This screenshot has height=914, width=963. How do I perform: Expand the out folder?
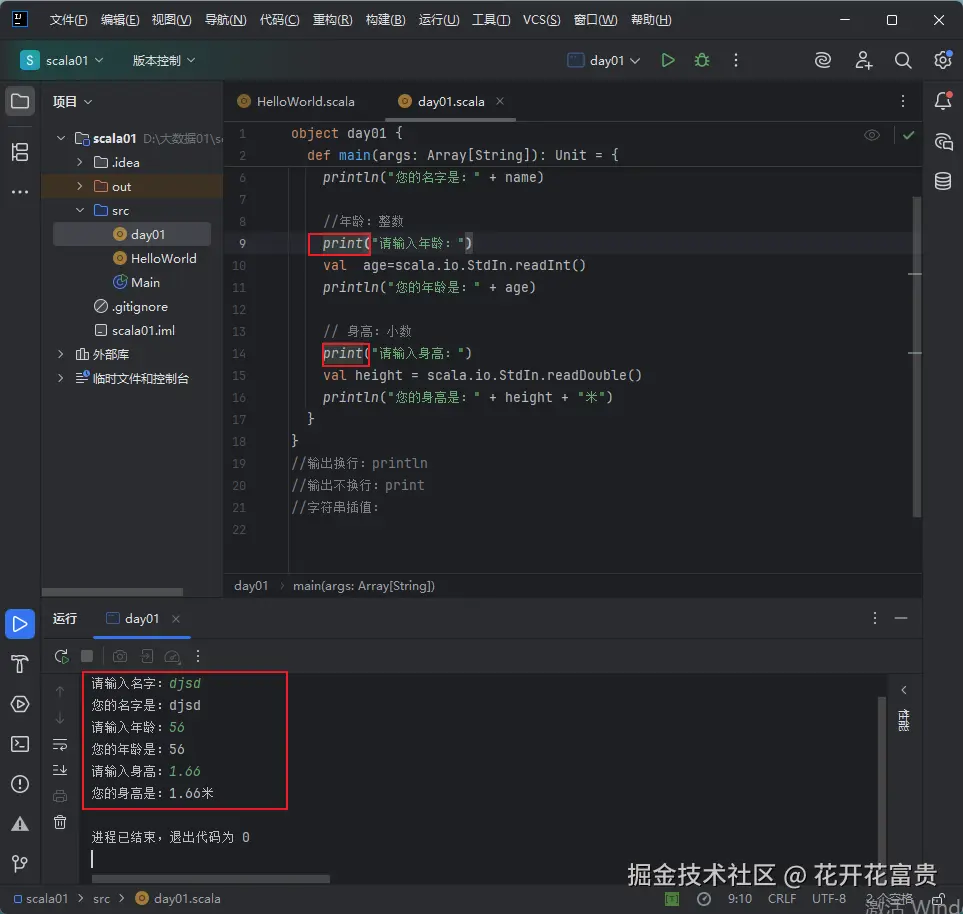point(79,186)
